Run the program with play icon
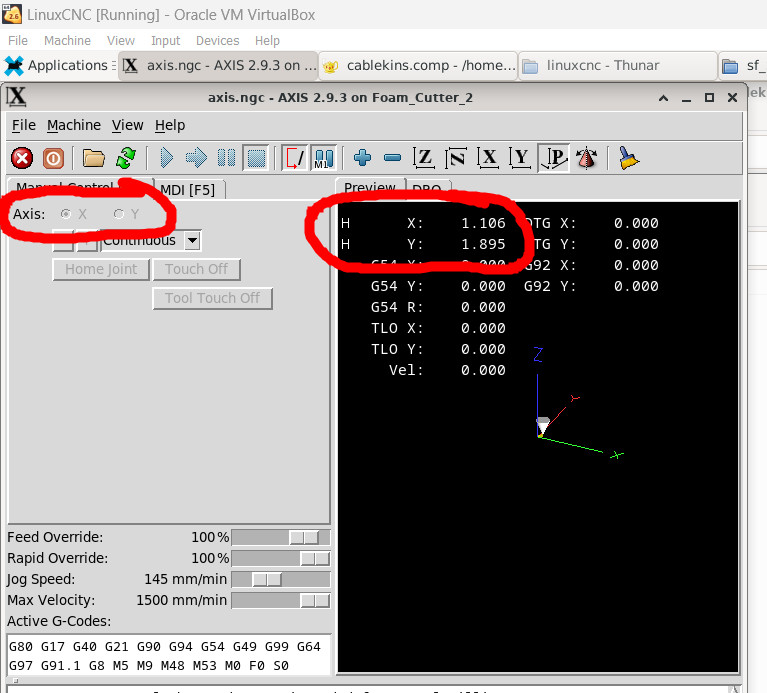The image size is (767, 693). (167, 158)
